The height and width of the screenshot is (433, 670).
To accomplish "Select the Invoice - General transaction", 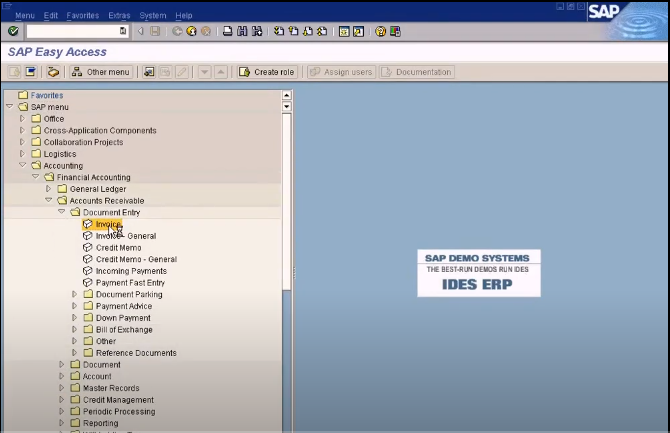I will 126,236.
